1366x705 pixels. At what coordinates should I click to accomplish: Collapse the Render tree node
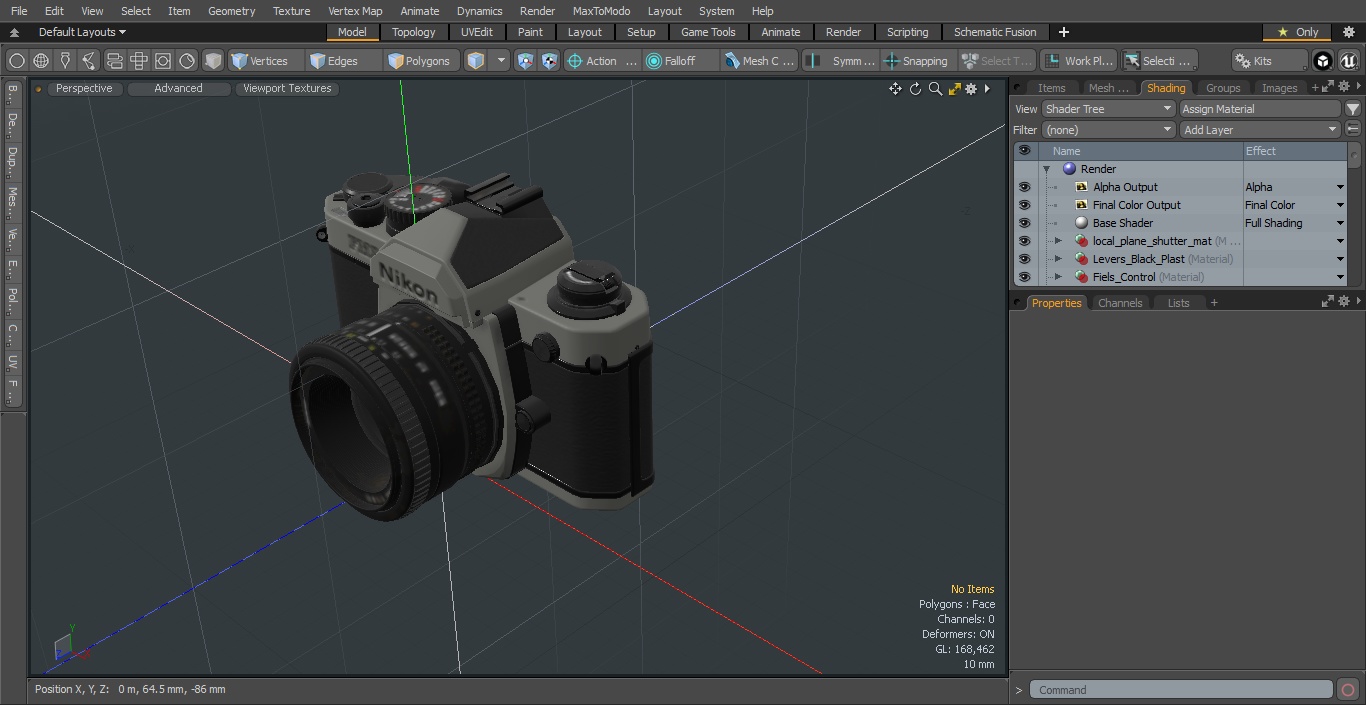tap(1046, 169)
